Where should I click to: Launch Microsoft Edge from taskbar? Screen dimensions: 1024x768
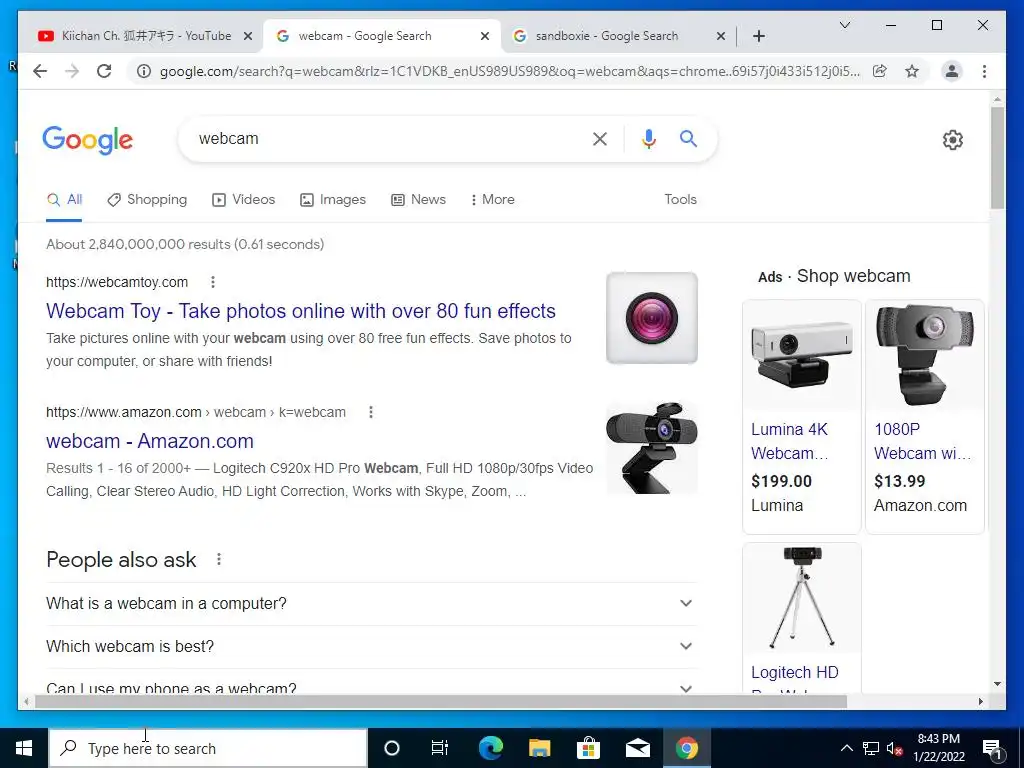click(490, 748)
